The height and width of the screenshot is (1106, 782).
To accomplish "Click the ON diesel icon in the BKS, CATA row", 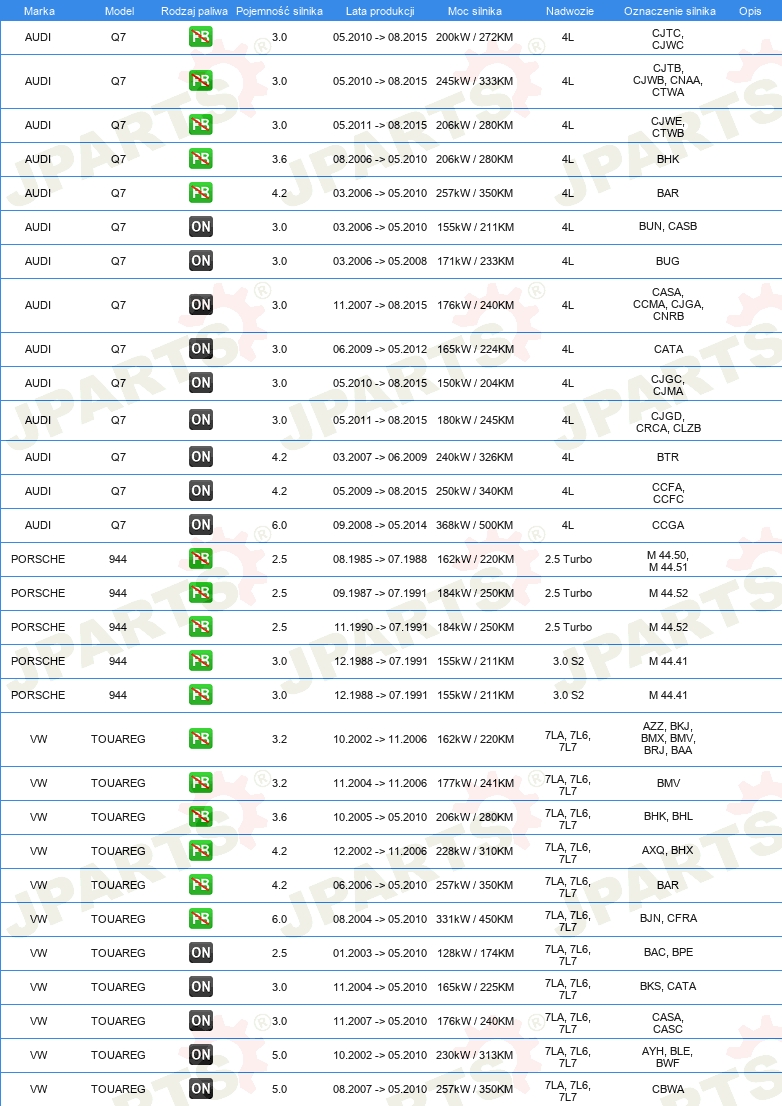I will coord(201,986).
